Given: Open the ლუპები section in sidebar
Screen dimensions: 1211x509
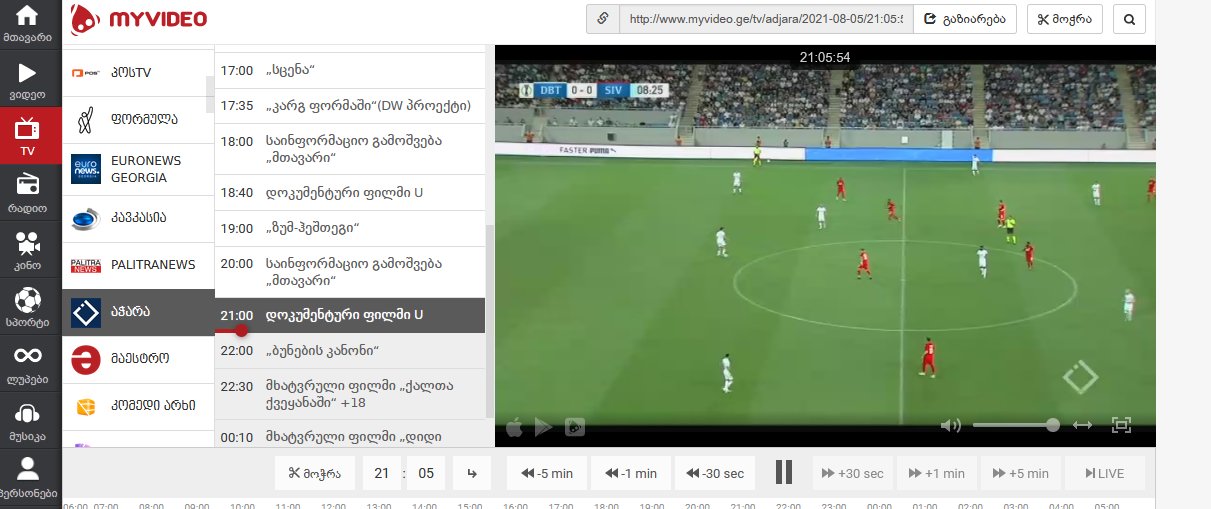Looking at the screenshot, I should 28,365.
